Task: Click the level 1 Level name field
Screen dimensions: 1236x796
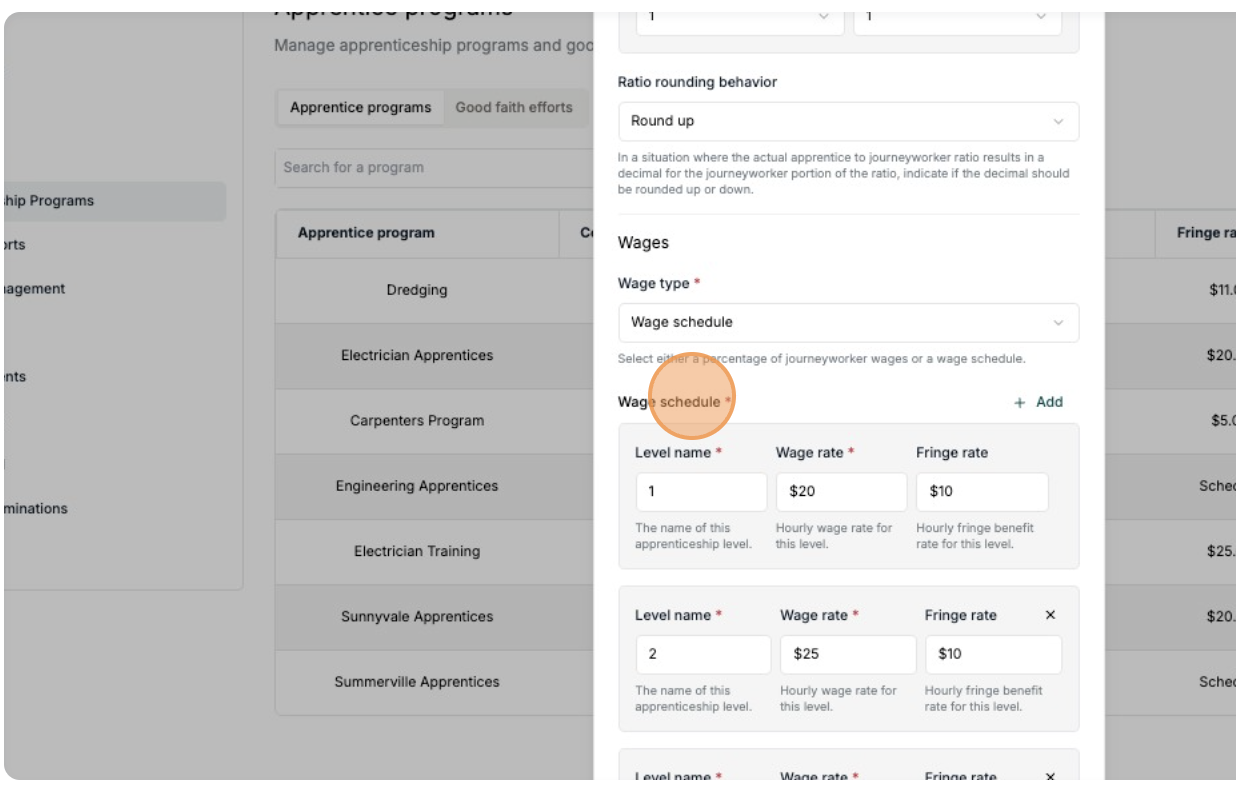Action: tap(701, 492)
